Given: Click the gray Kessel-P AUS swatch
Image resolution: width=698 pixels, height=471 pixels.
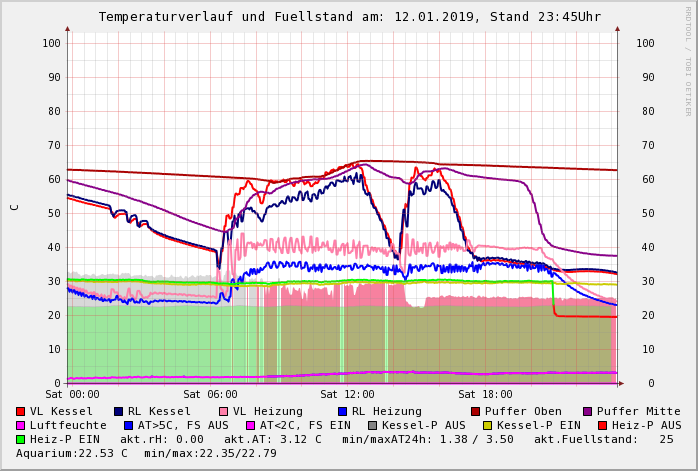Looking at the screenshot, I should pyautogui.click(x=372, y=425).
